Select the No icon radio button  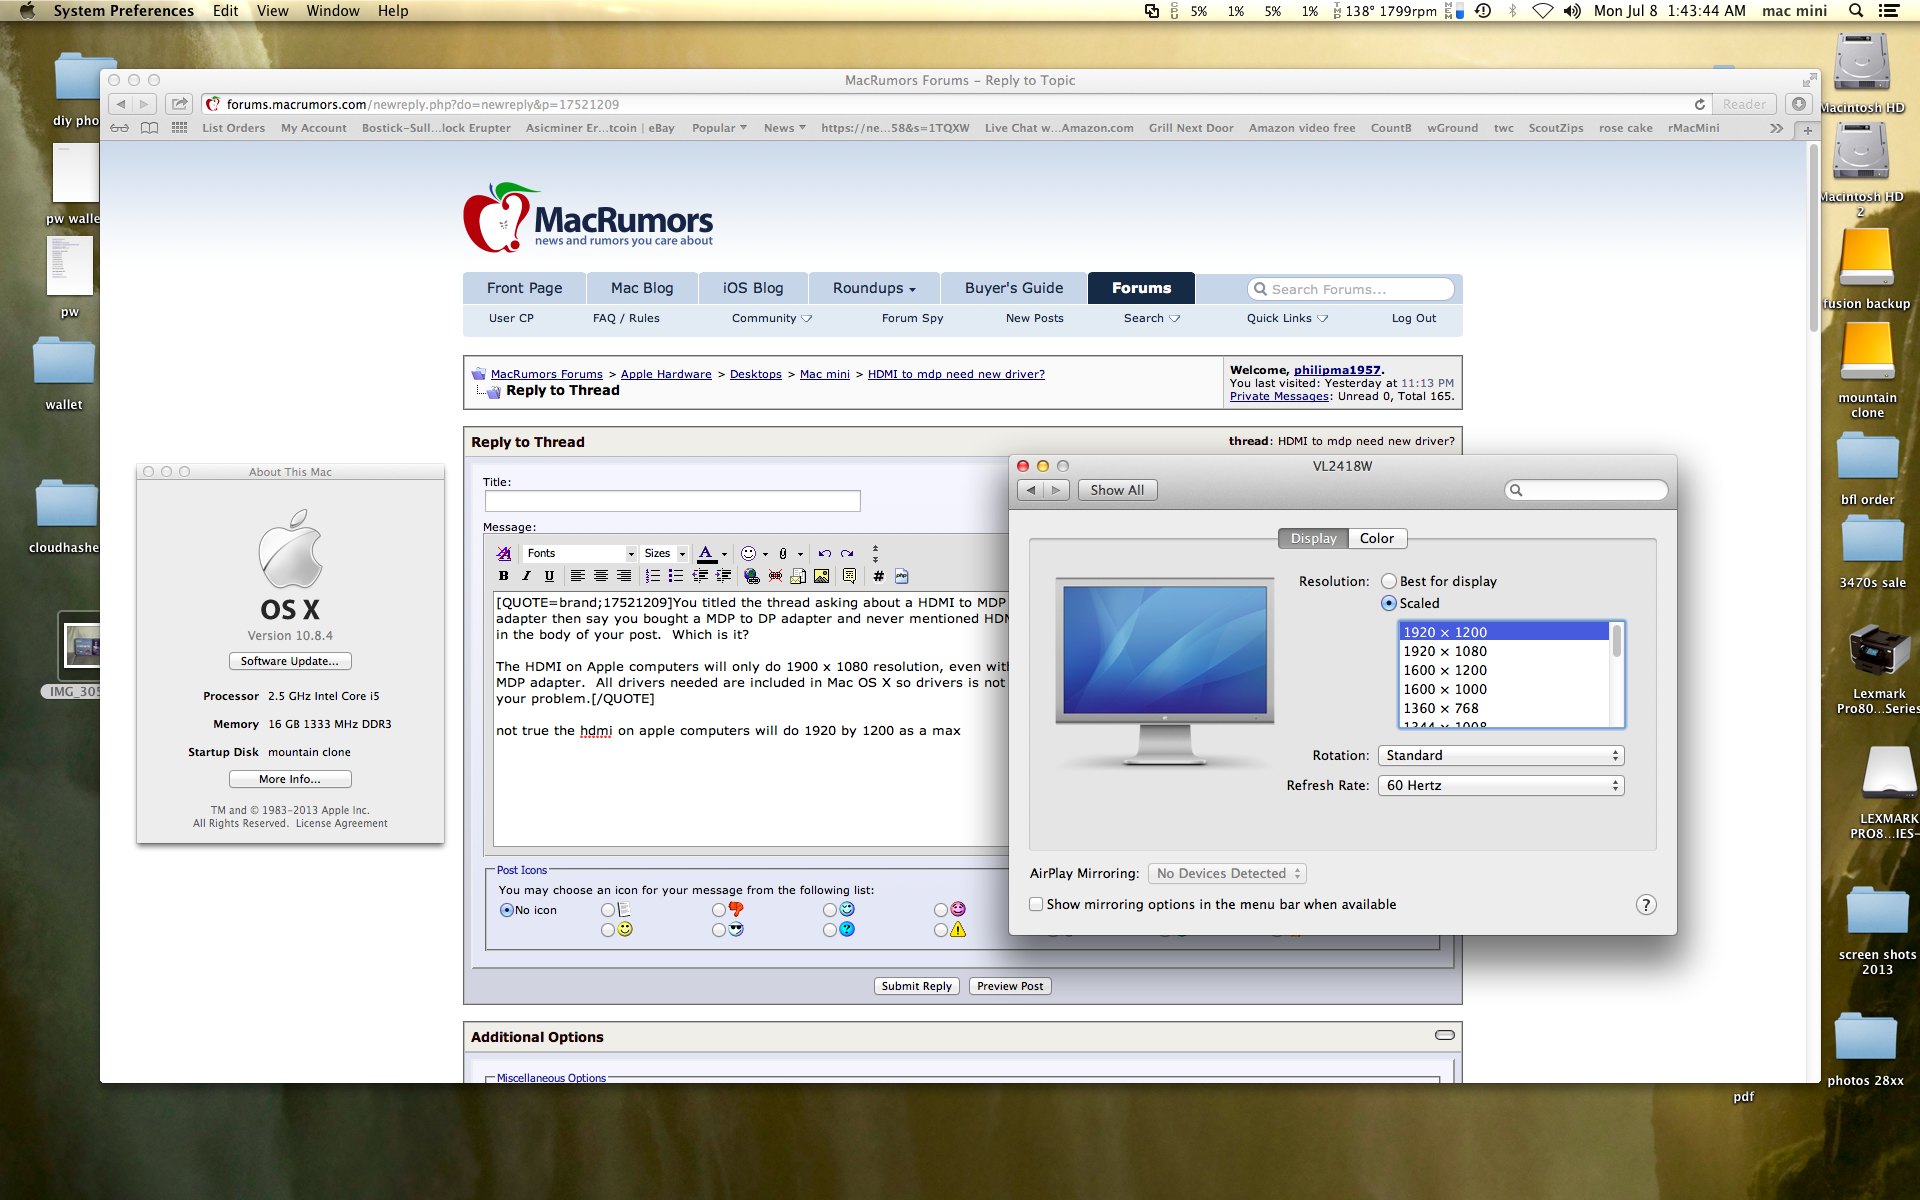pos(506,910)
